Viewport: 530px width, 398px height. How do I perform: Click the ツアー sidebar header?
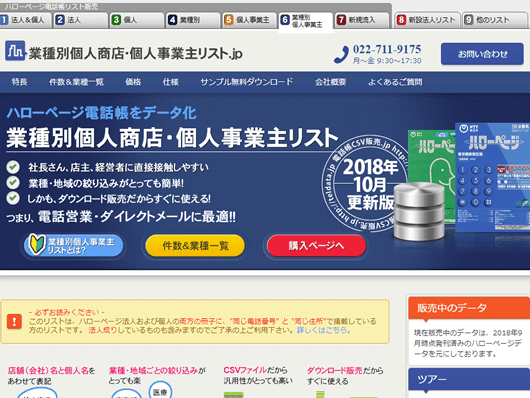click(469, 379)
